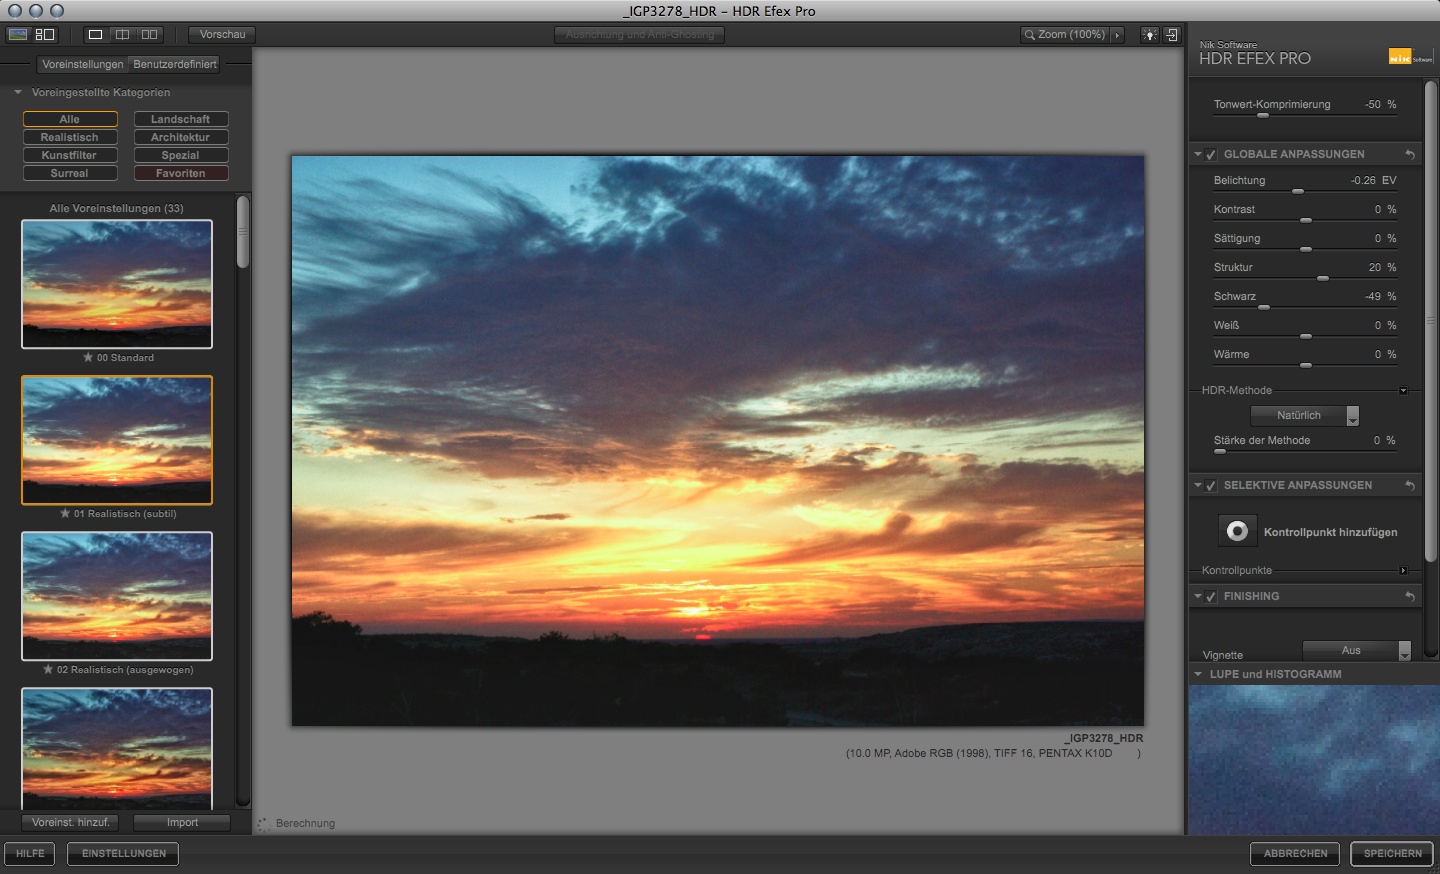1440x874 pixels.
Task: Click the Kontrollpunkt hinzufügen circle icon
Action: (x=1237, y=531)
